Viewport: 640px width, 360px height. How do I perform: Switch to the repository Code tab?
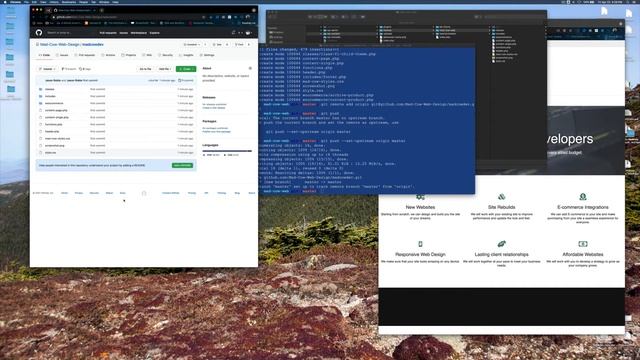point(44,55)
